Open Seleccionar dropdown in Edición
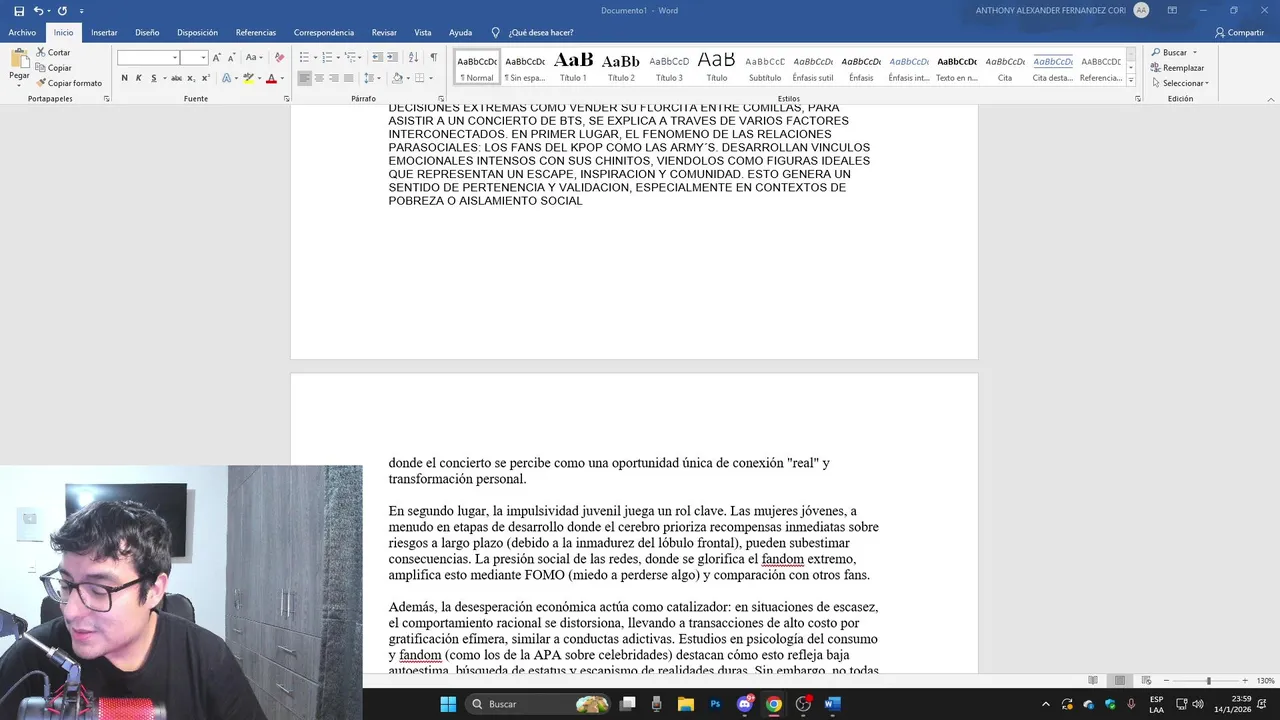1280x720 pixels. [1180, 83]
